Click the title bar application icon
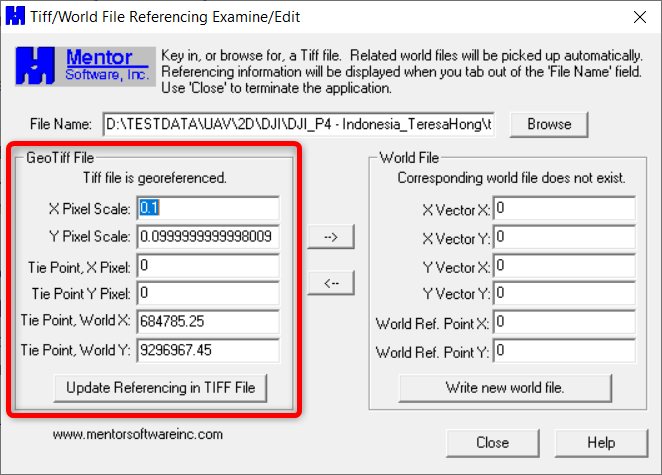The height and width of the screenshot is (475, 662). (16, 17)
